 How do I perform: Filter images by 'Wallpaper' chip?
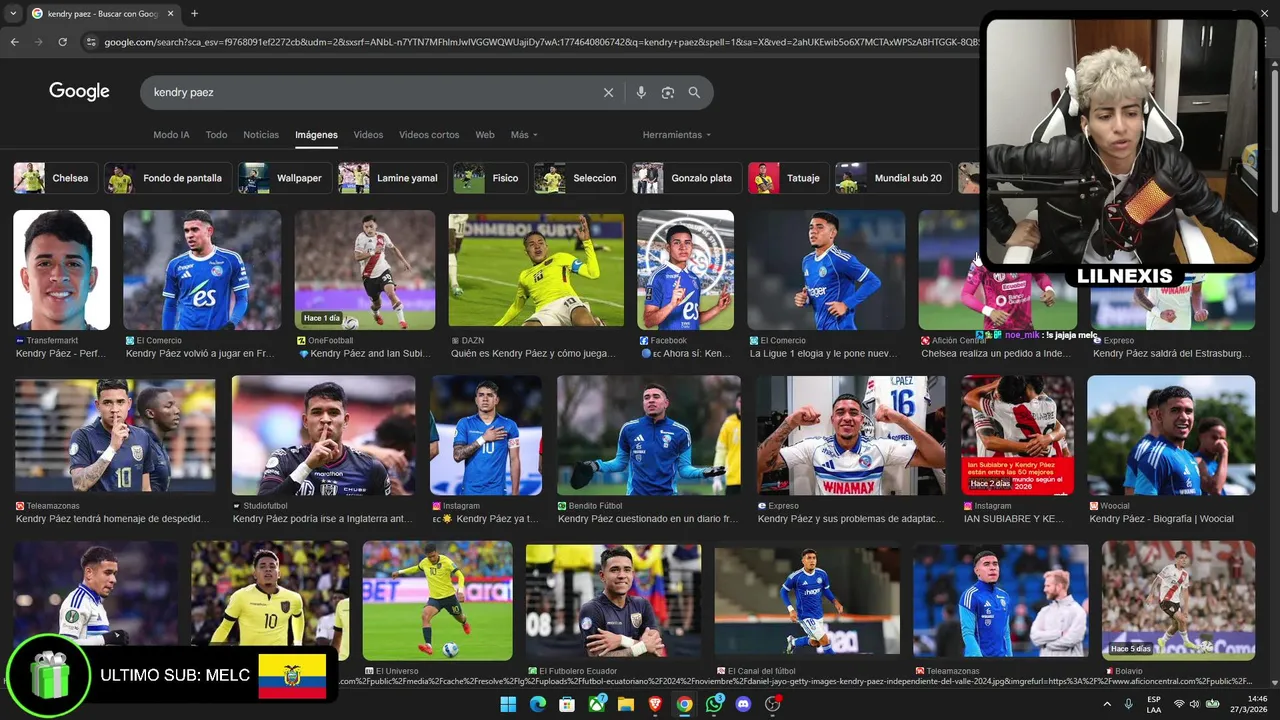pyautogui.click(x=285, y=178)
